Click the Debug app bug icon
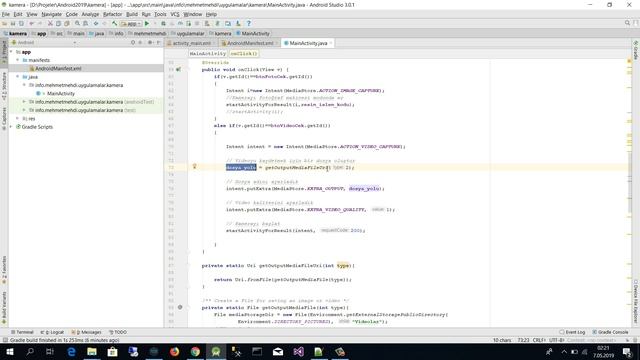The width and height of the screenshot is (640, 360). coord(163,24)
